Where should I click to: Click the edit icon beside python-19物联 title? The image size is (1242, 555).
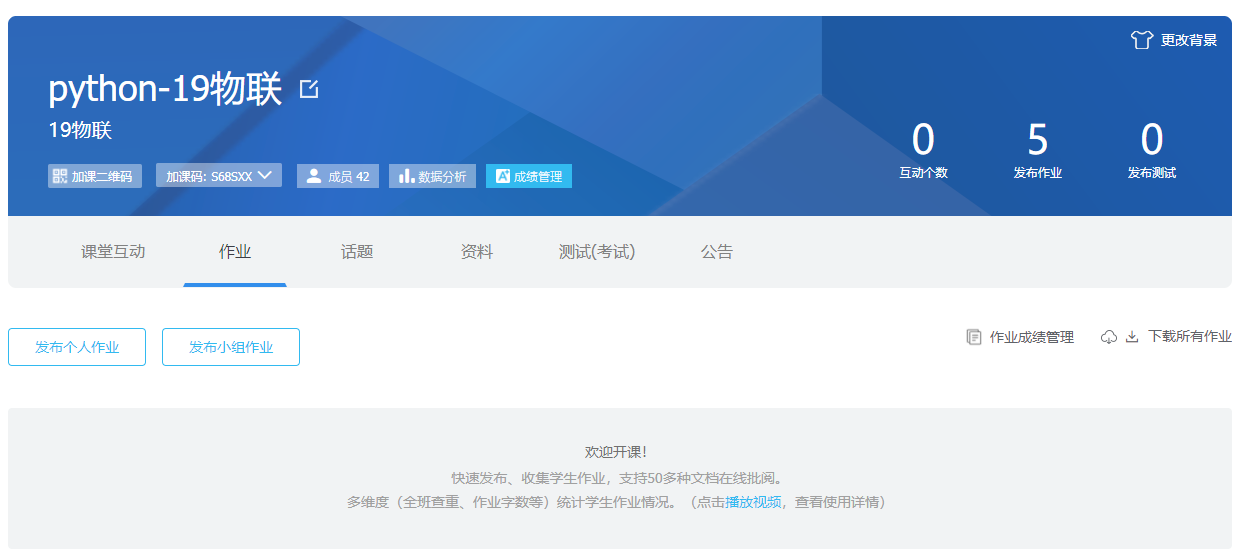pyautogui.click(x=309, y=90)
